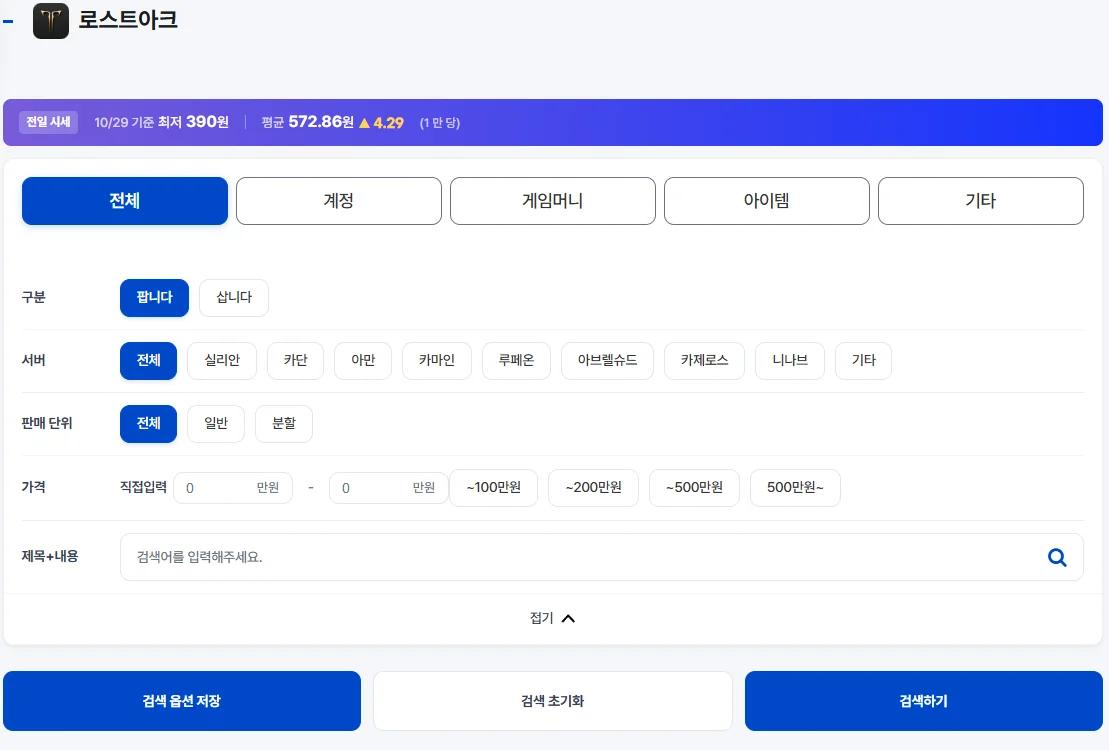Screen dimensions: 1109x750
Task: Click the 직접입력 label
Action: pyautogui.click(x=144, y=488)
